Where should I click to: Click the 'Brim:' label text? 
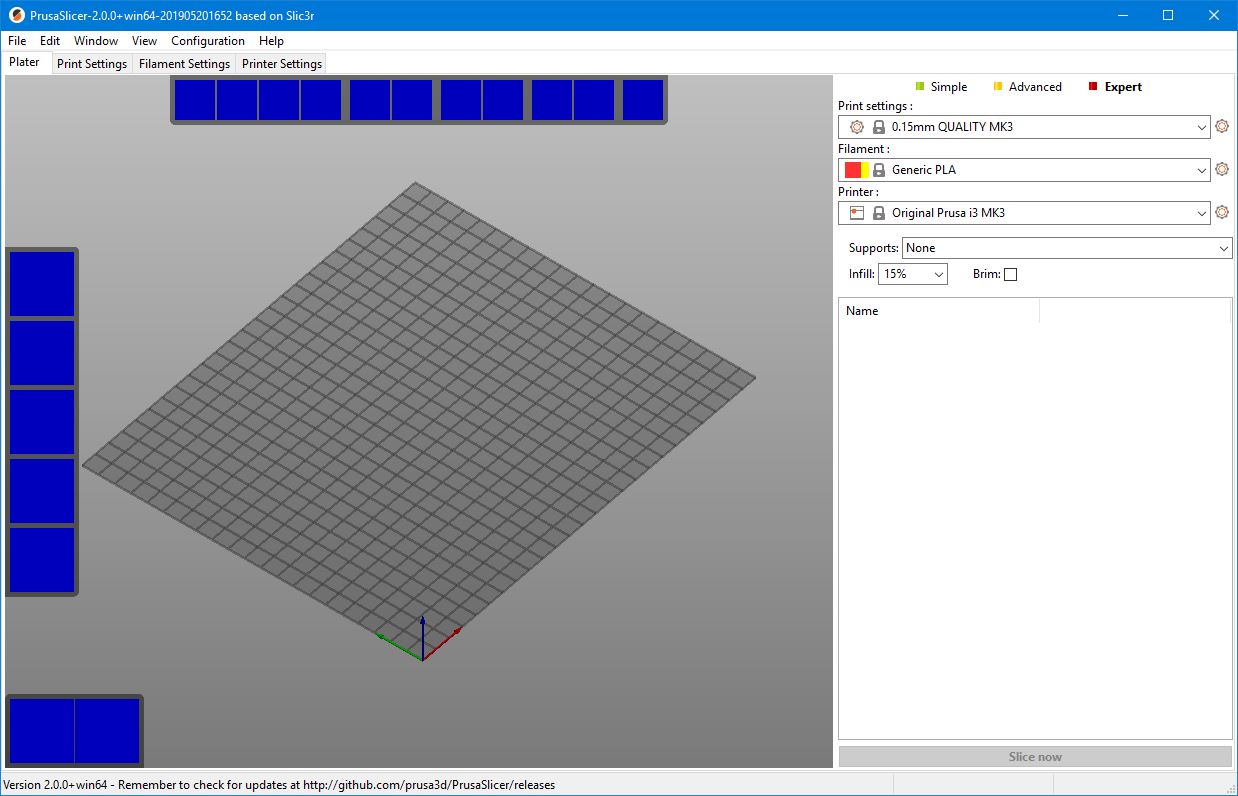pos(987,274)
